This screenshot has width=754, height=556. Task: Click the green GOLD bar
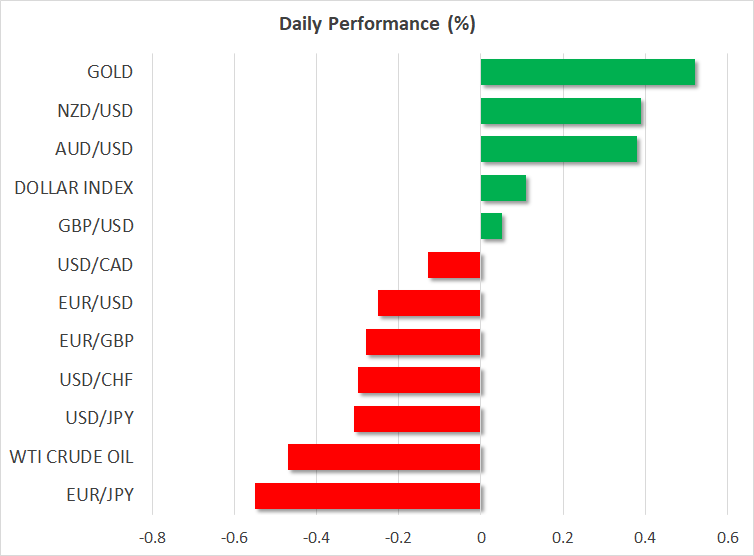pyautogui.click(x=587, y=74)
